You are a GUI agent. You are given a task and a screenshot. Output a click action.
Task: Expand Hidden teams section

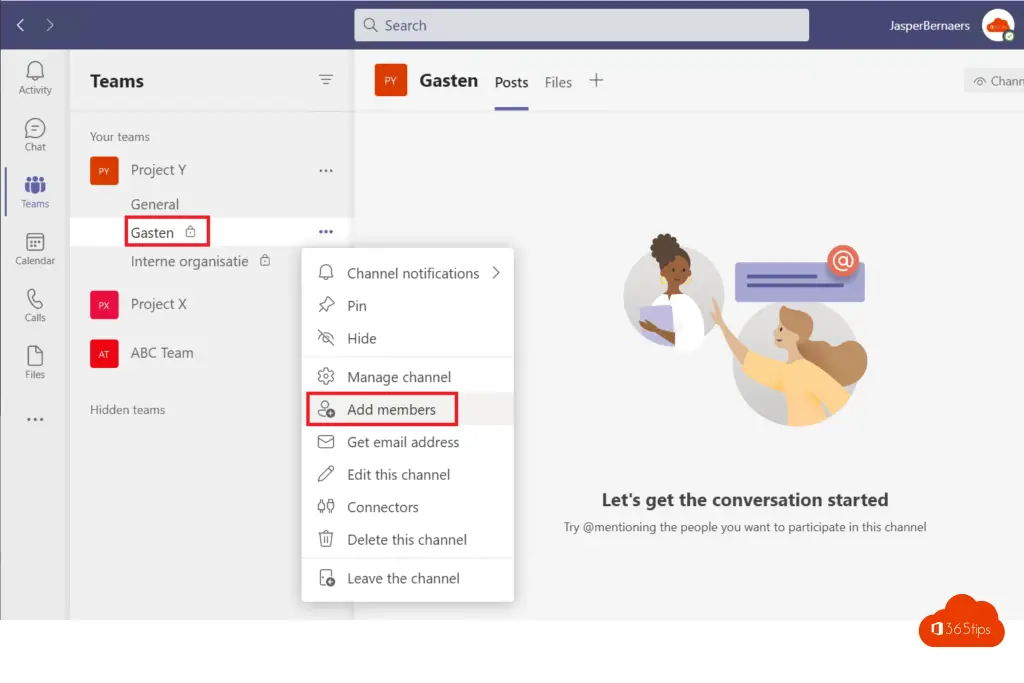click(128, 410)
